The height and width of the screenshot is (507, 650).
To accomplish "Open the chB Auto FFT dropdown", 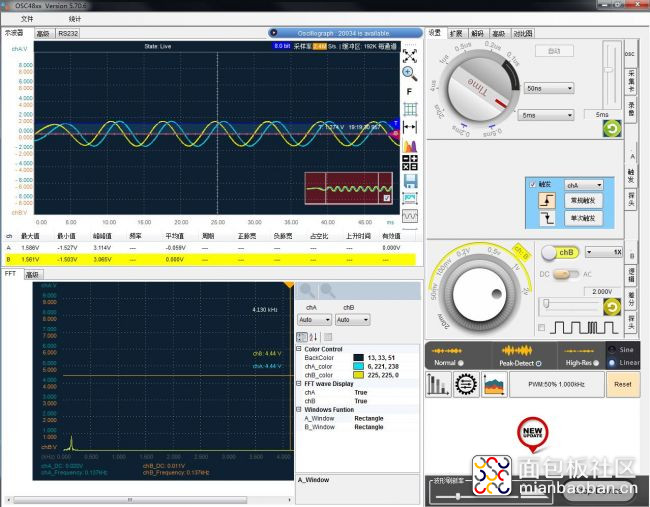I will point(353,320).
